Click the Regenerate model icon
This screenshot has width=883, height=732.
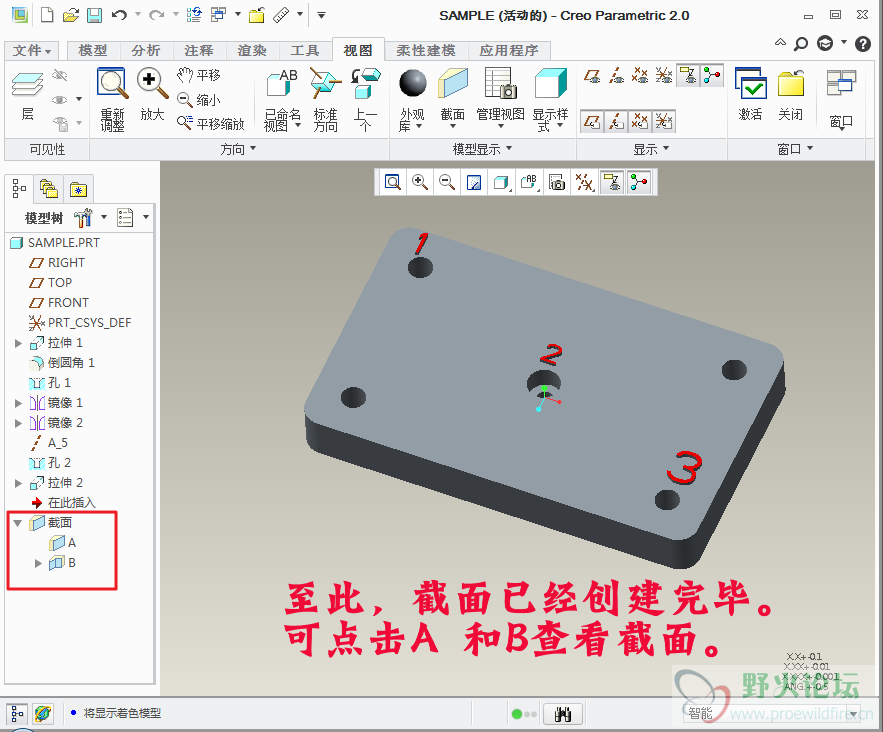[x=194, y=15]
